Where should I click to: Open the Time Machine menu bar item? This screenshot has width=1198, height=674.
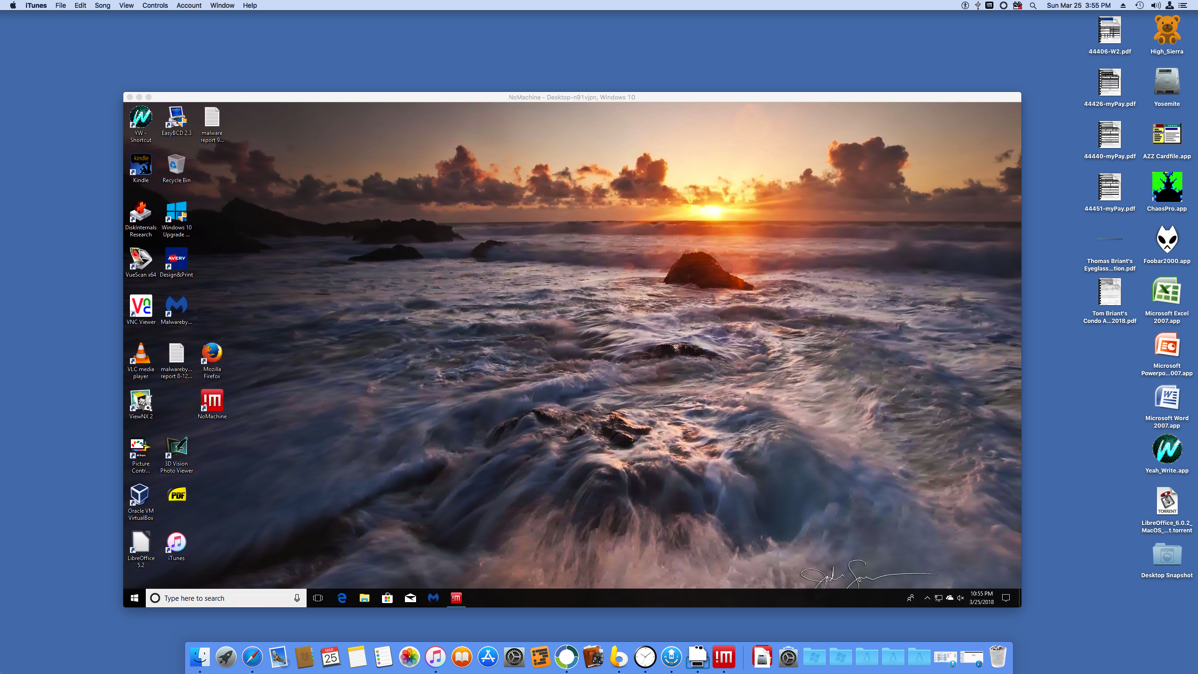click(x=1139, y=6)
